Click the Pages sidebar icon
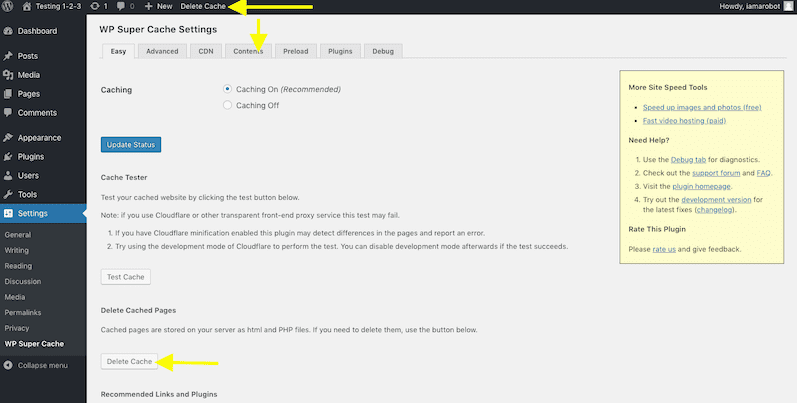The image size is (797, 403). point(8,94)
